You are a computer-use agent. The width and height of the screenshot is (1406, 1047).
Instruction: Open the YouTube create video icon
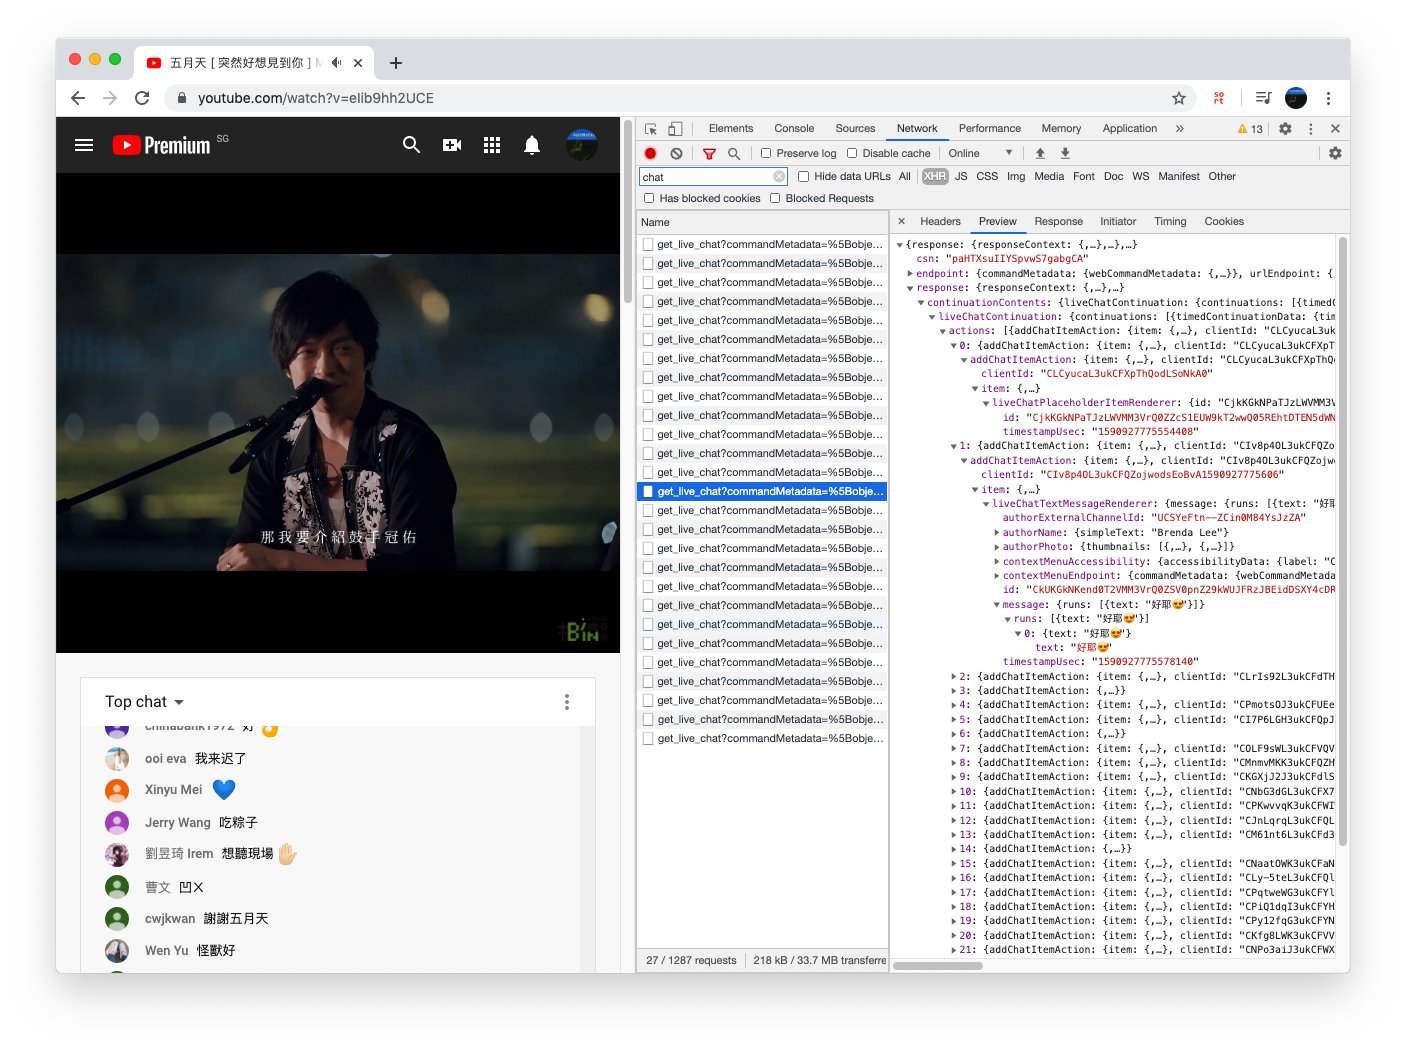point(452,145)
